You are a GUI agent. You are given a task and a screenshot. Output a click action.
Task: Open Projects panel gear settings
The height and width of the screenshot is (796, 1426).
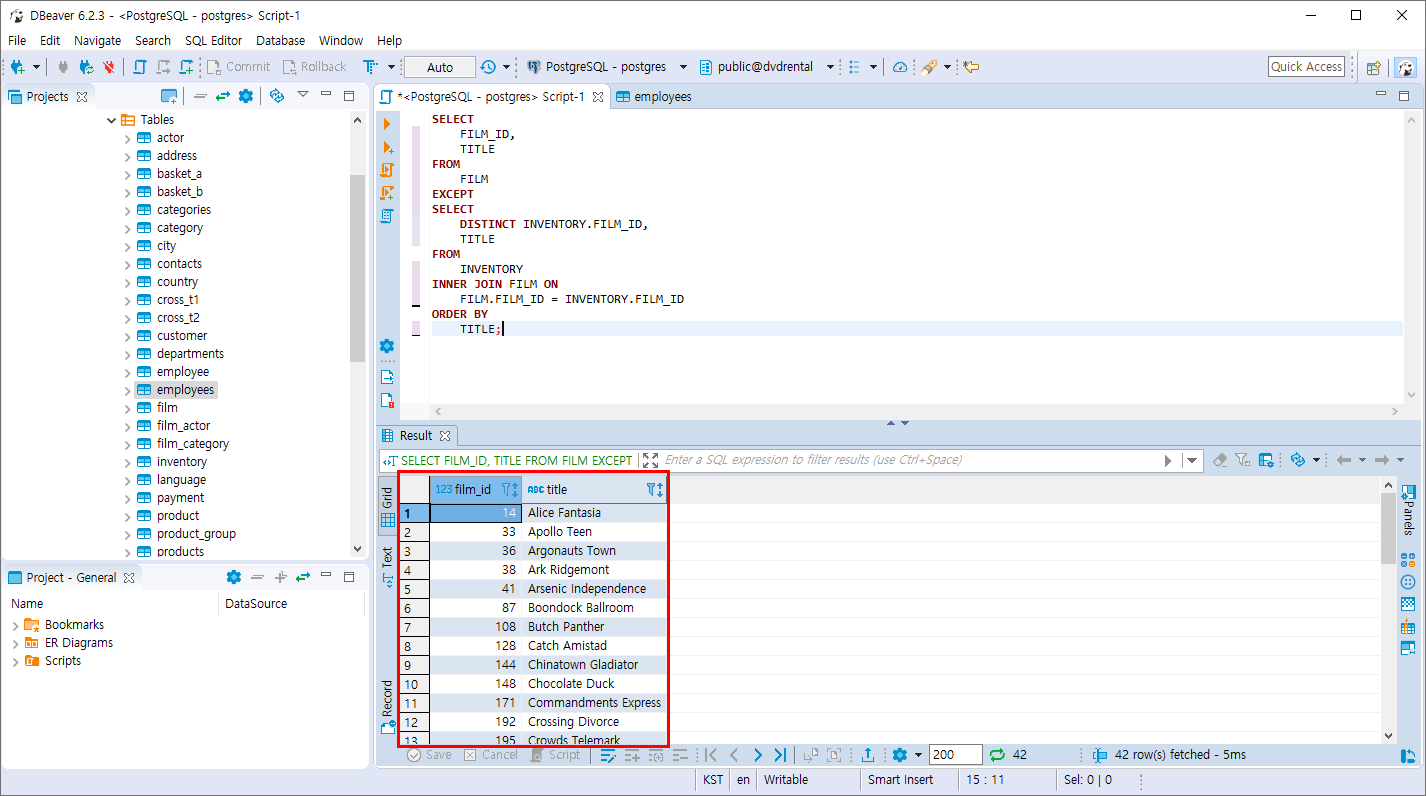point(246,96)
